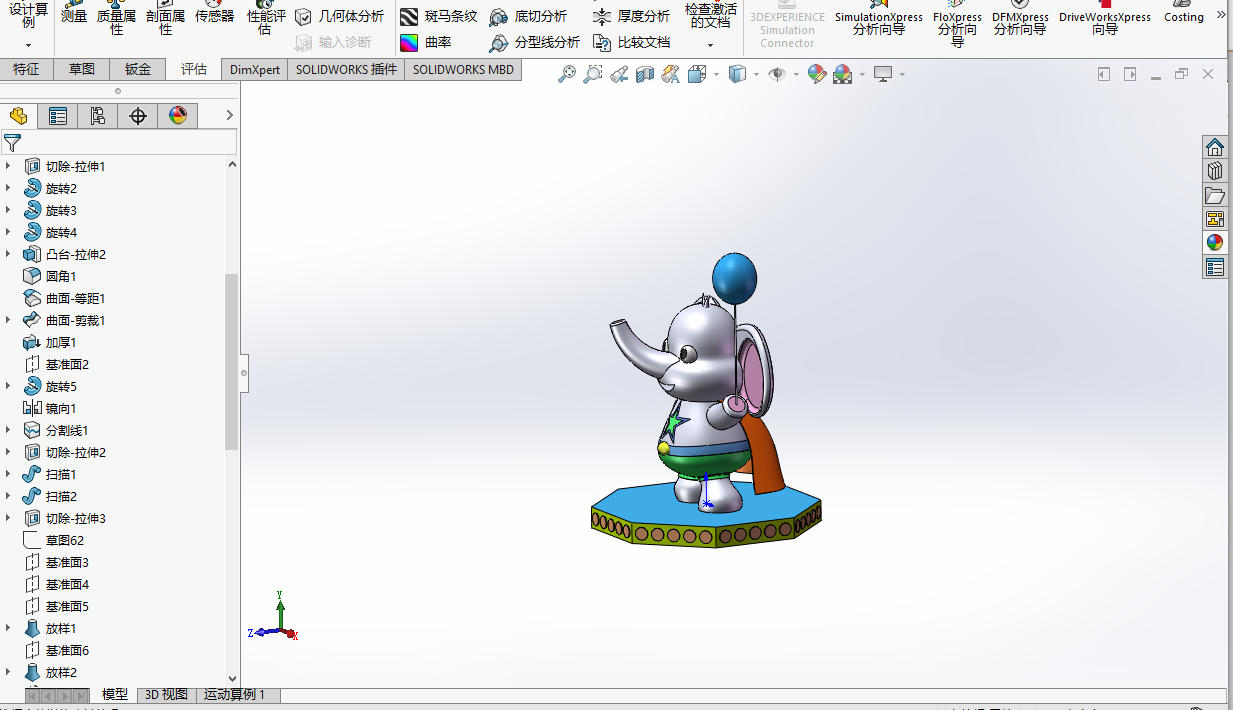Launch Parting Line Analysis 分型线分析
This screenshot has height=710, width=1233.
(x=534, y=42)
